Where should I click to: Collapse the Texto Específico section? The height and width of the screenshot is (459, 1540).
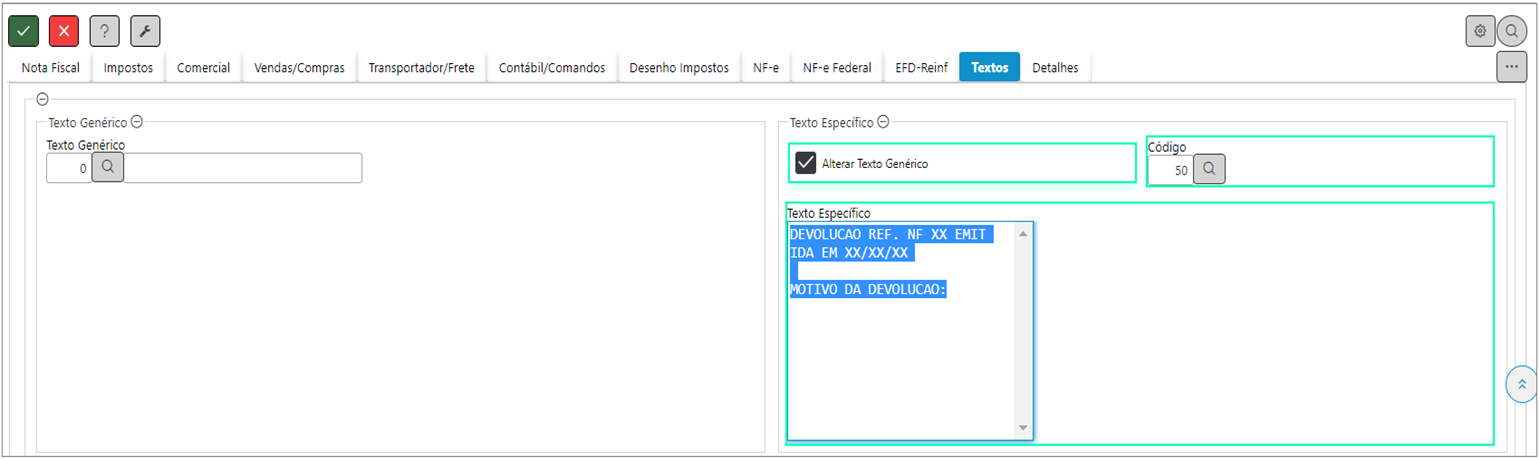tap(883, 122)
